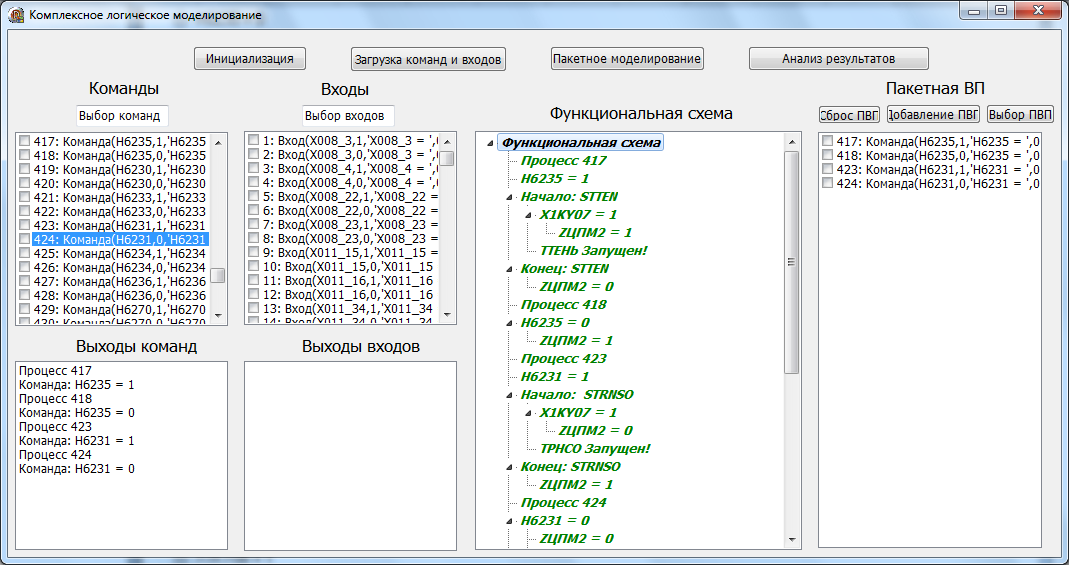Viewport: 1069px width, 565px height.
Task: Collapse first X1KY07 = 1 node under STTEN
Action: click(528, 215)
